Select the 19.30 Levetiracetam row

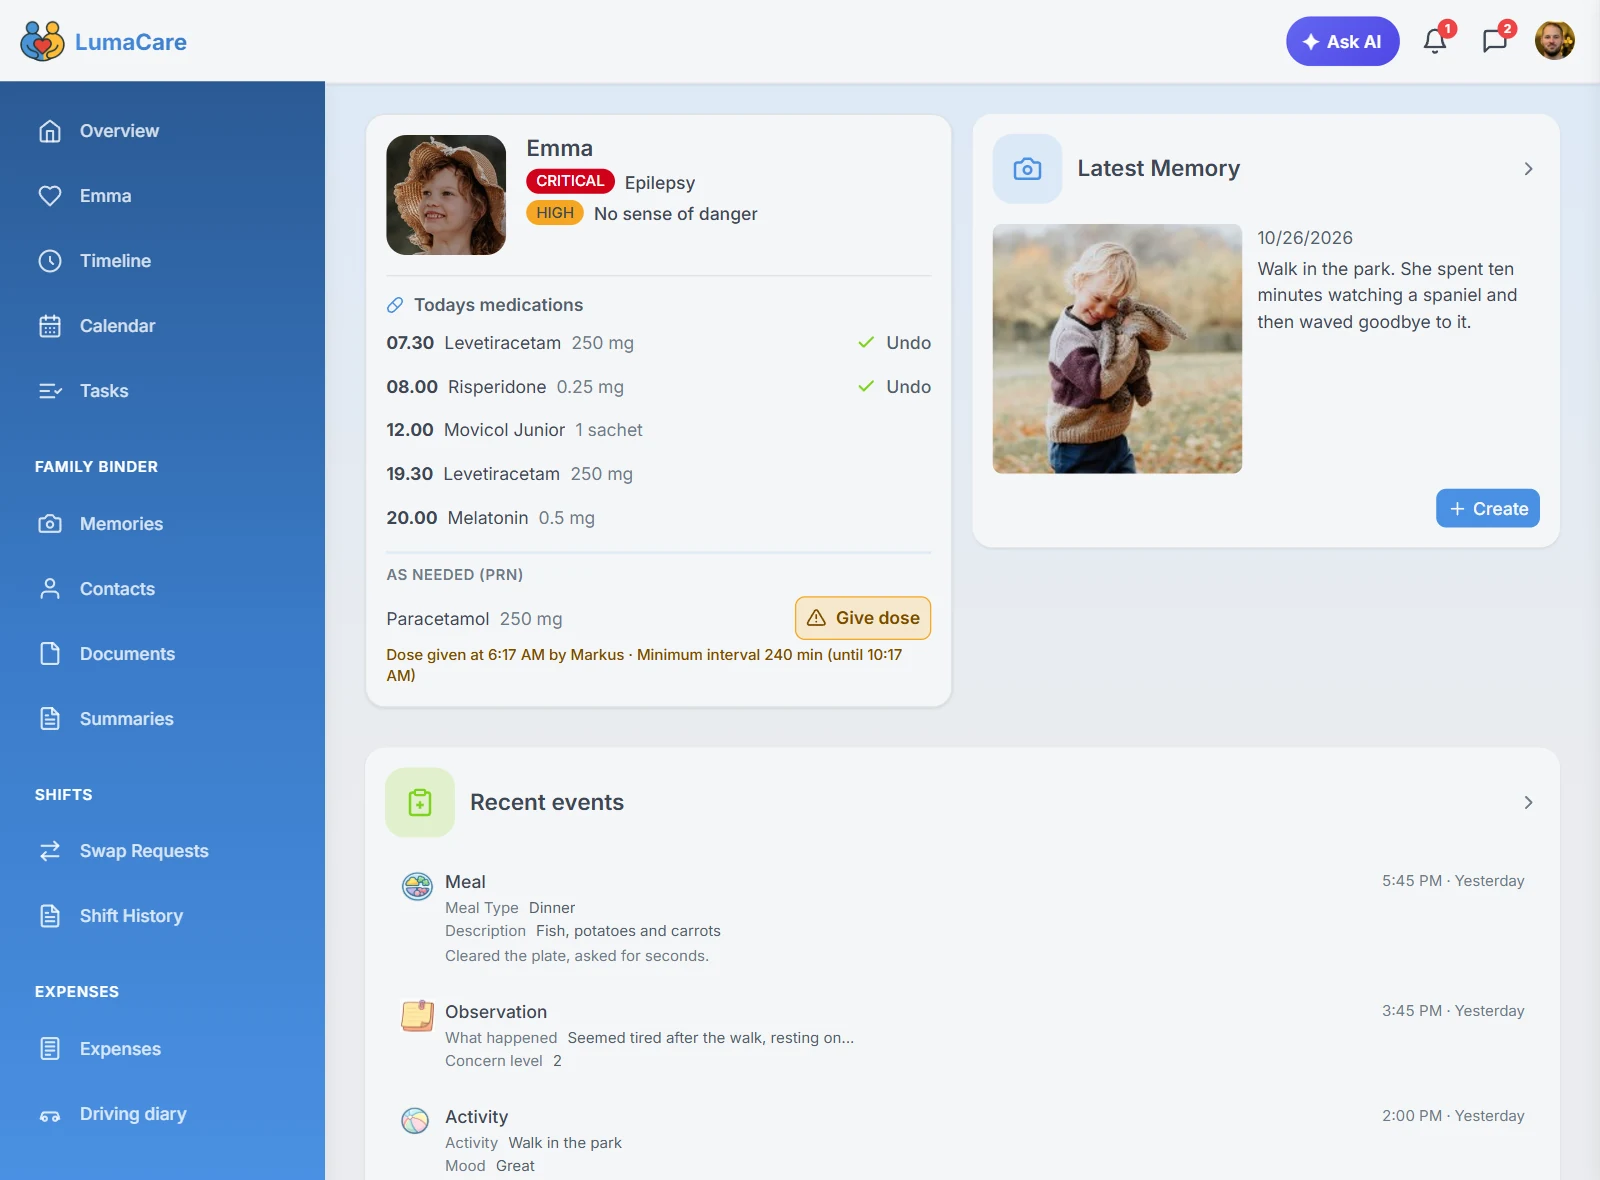[x=659, y=474]
